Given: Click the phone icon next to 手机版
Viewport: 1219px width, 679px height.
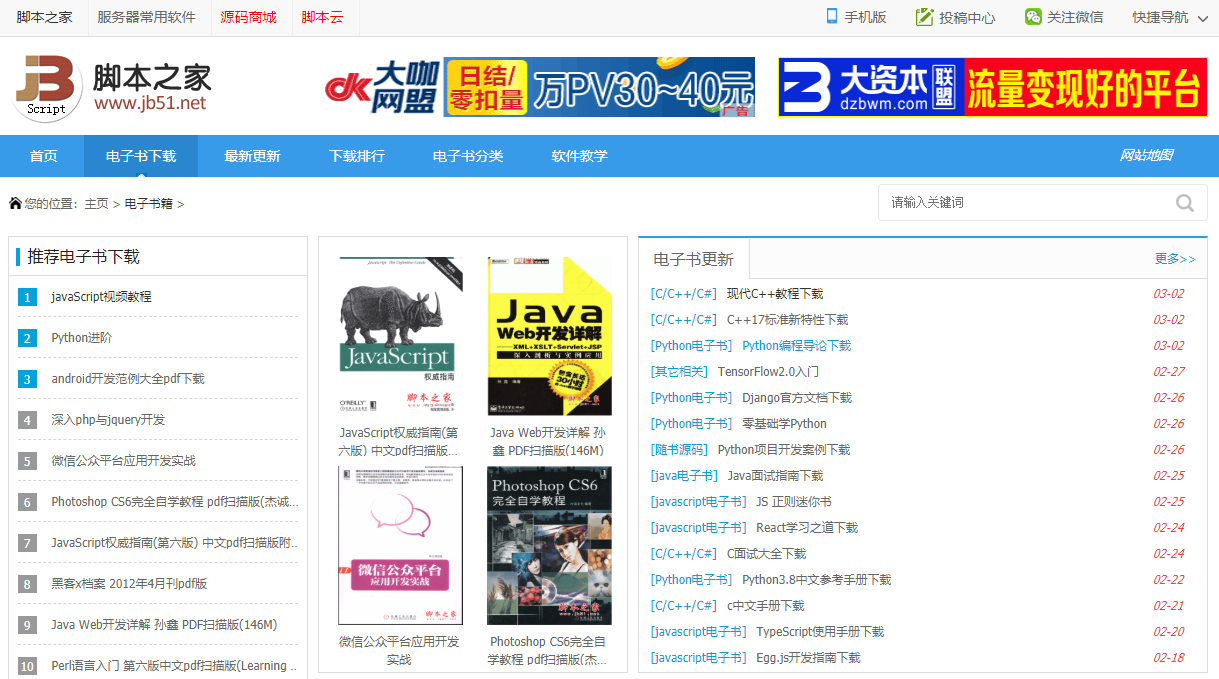Looking at the screenshot, I should tap(831, 15).
